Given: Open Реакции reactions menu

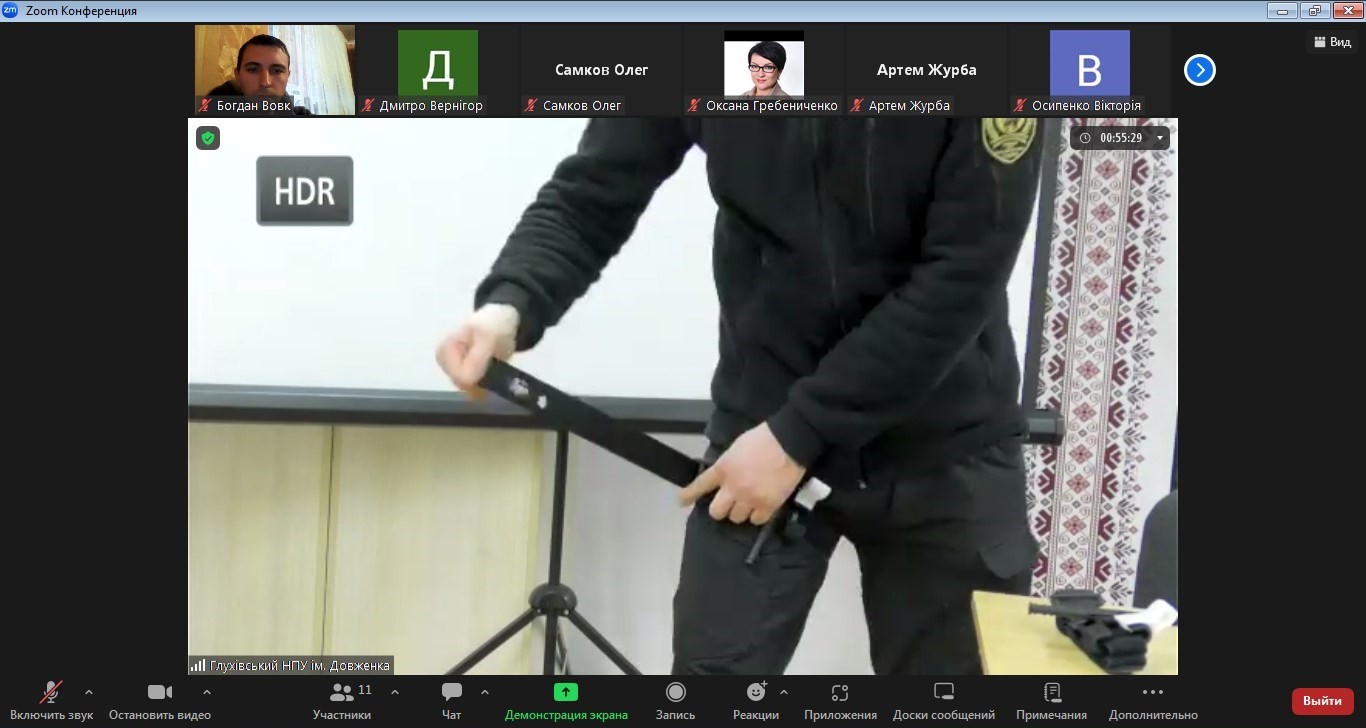Looking at the screenshot, I should [x=756, y=700].
